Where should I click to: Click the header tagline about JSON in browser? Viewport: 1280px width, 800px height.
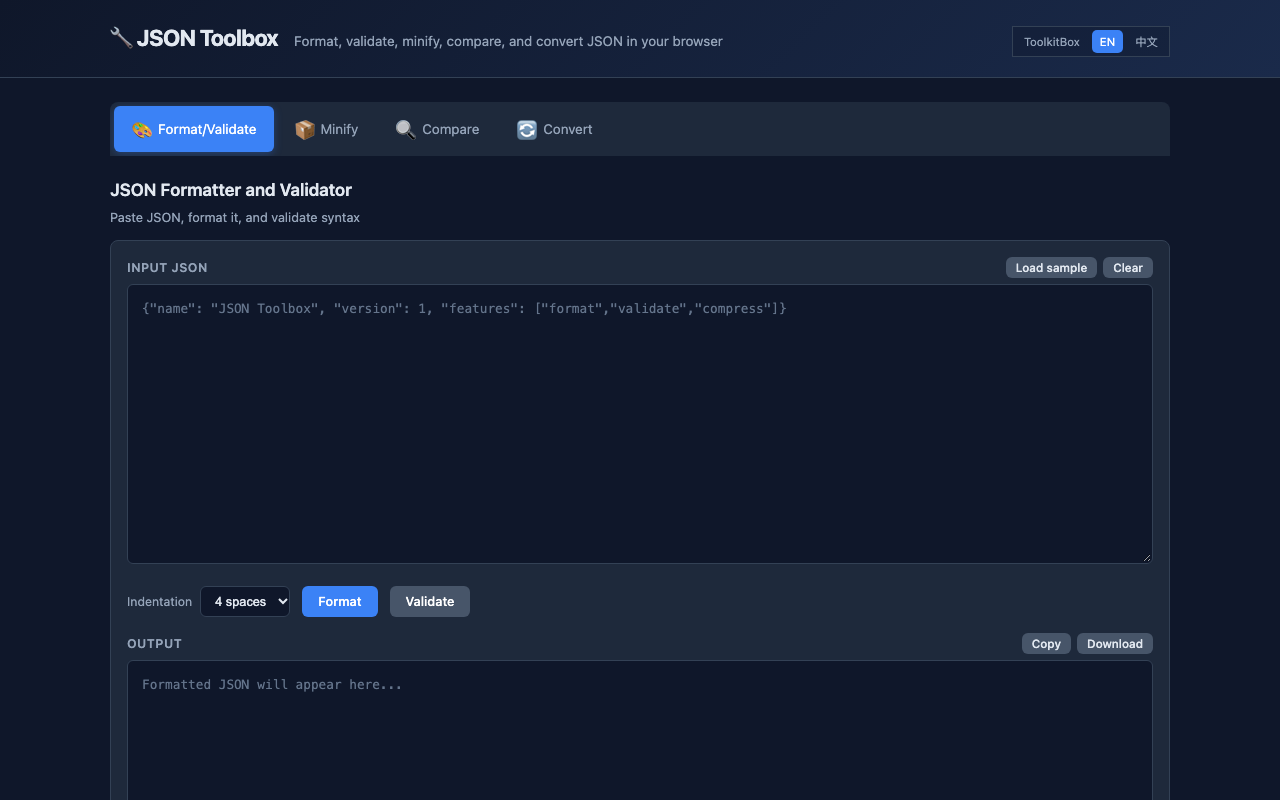point(508,41)
